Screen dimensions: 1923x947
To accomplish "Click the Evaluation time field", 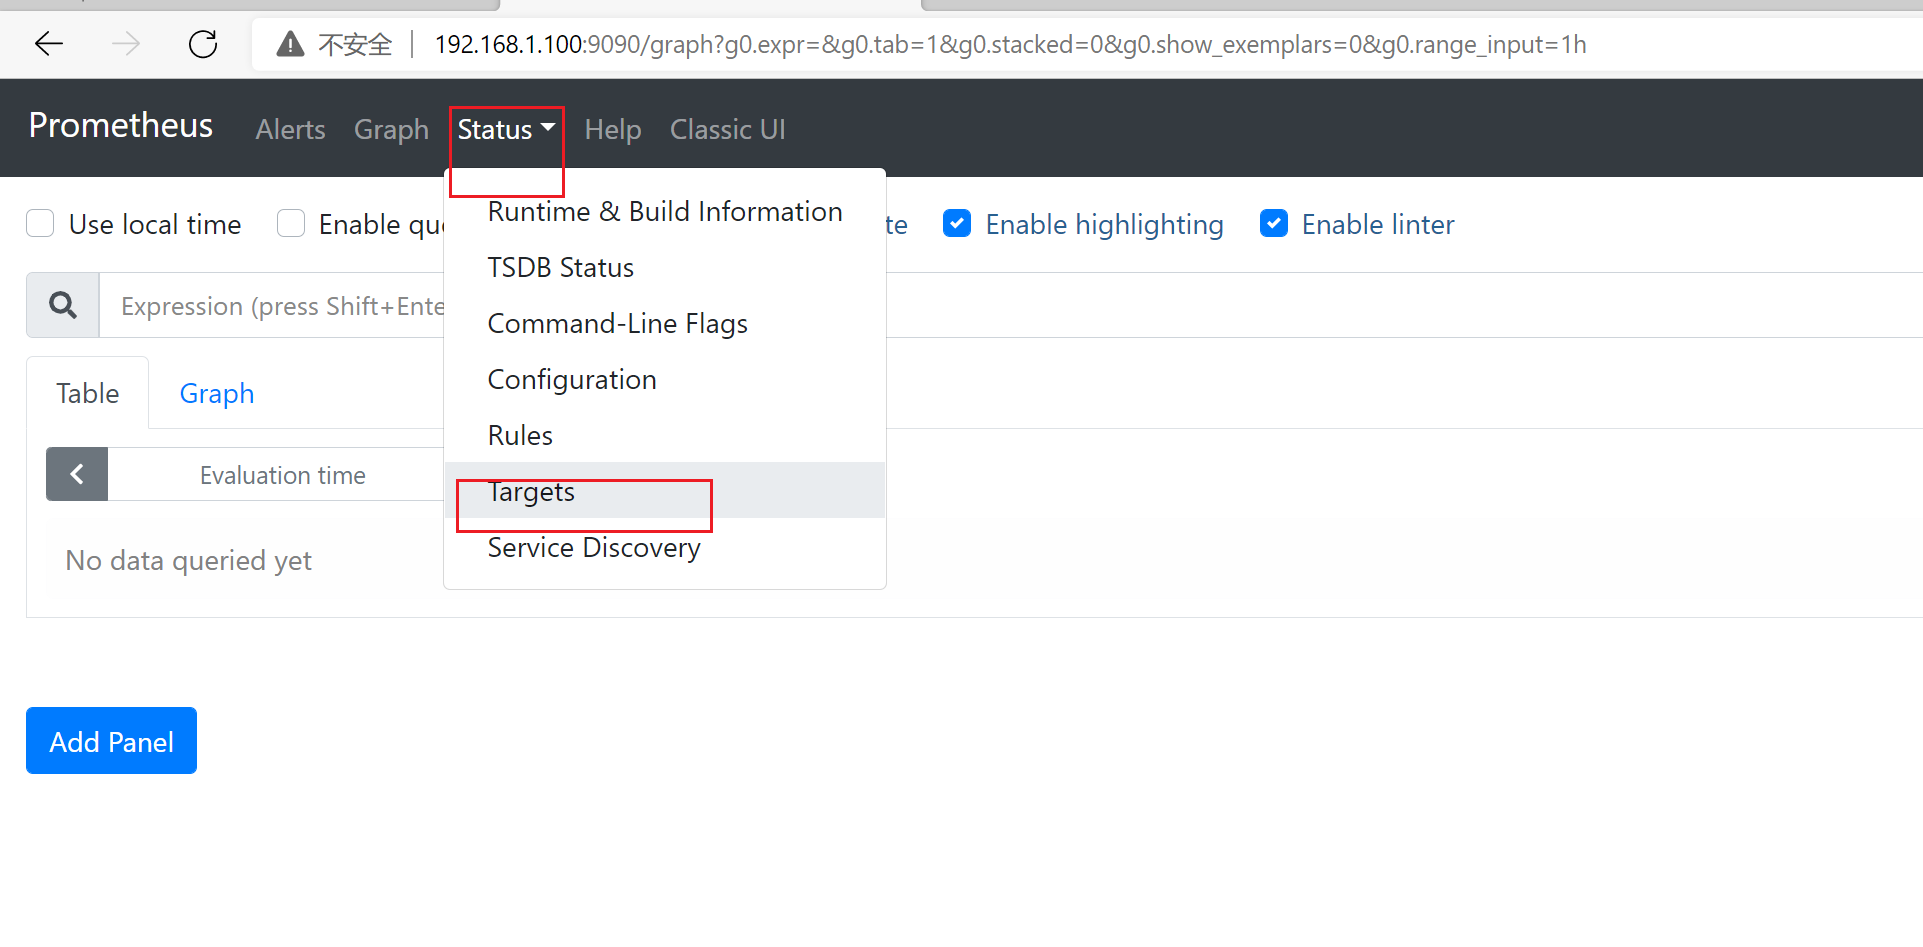I will 276,474.
